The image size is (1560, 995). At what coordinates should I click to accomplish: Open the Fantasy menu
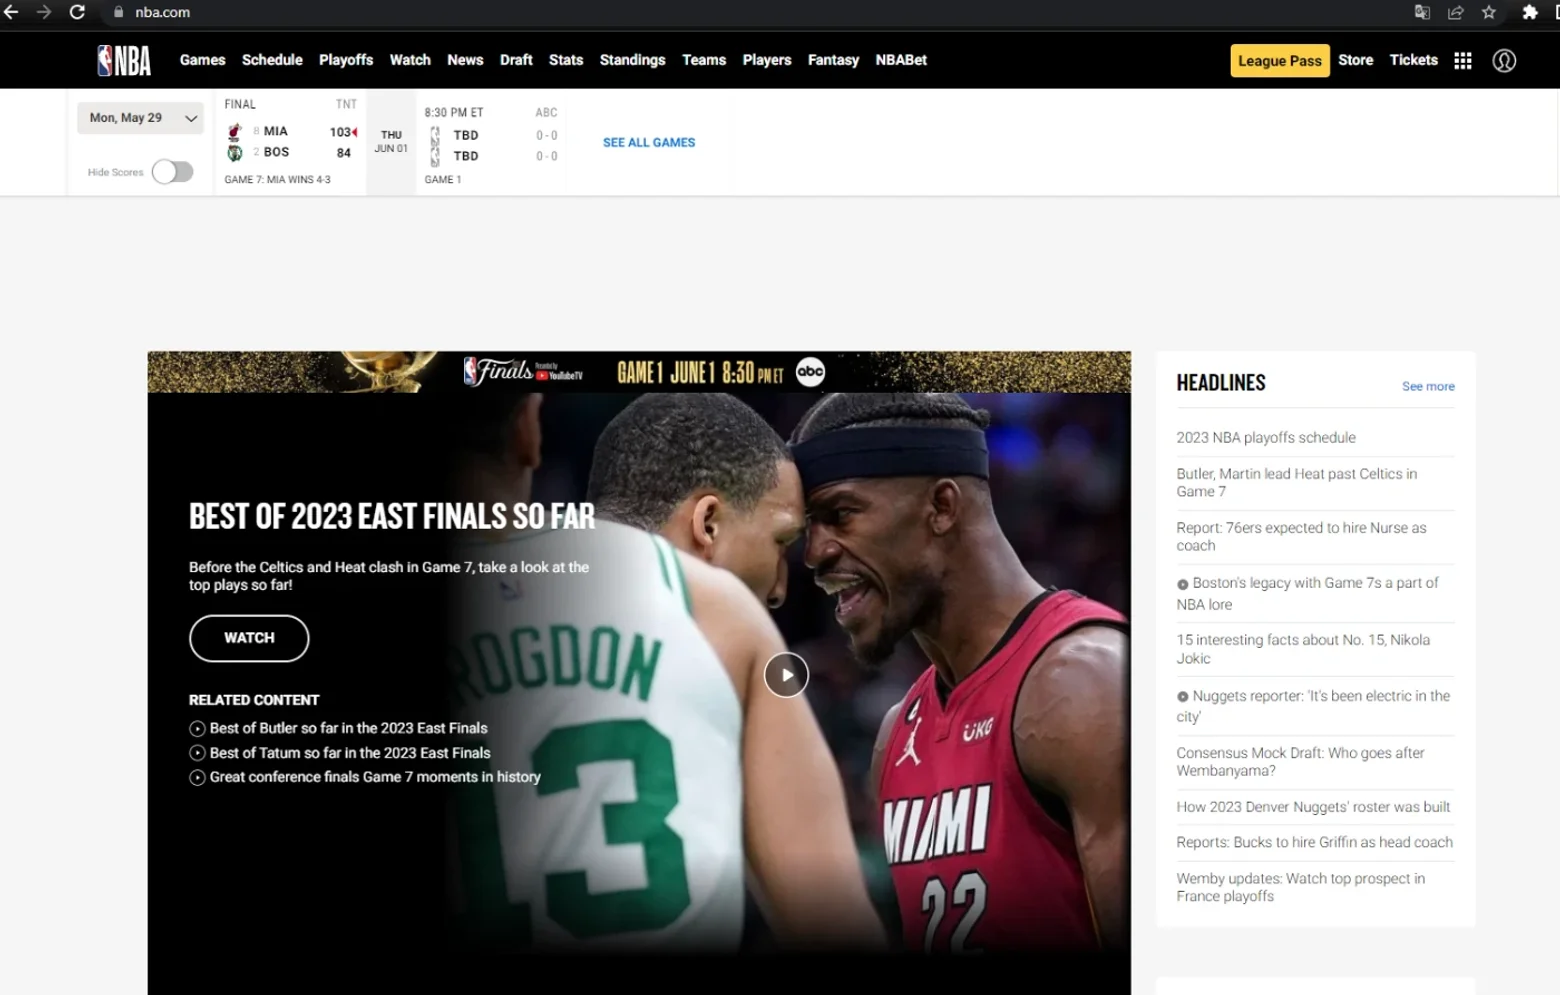834,60
